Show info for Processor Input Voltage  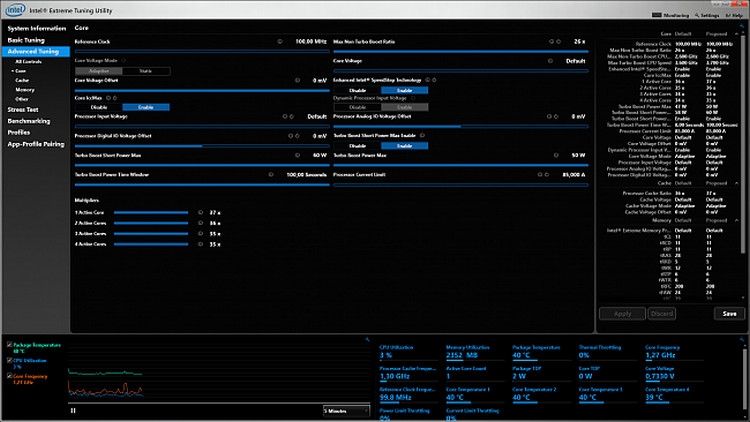click(x=285, y=116)
